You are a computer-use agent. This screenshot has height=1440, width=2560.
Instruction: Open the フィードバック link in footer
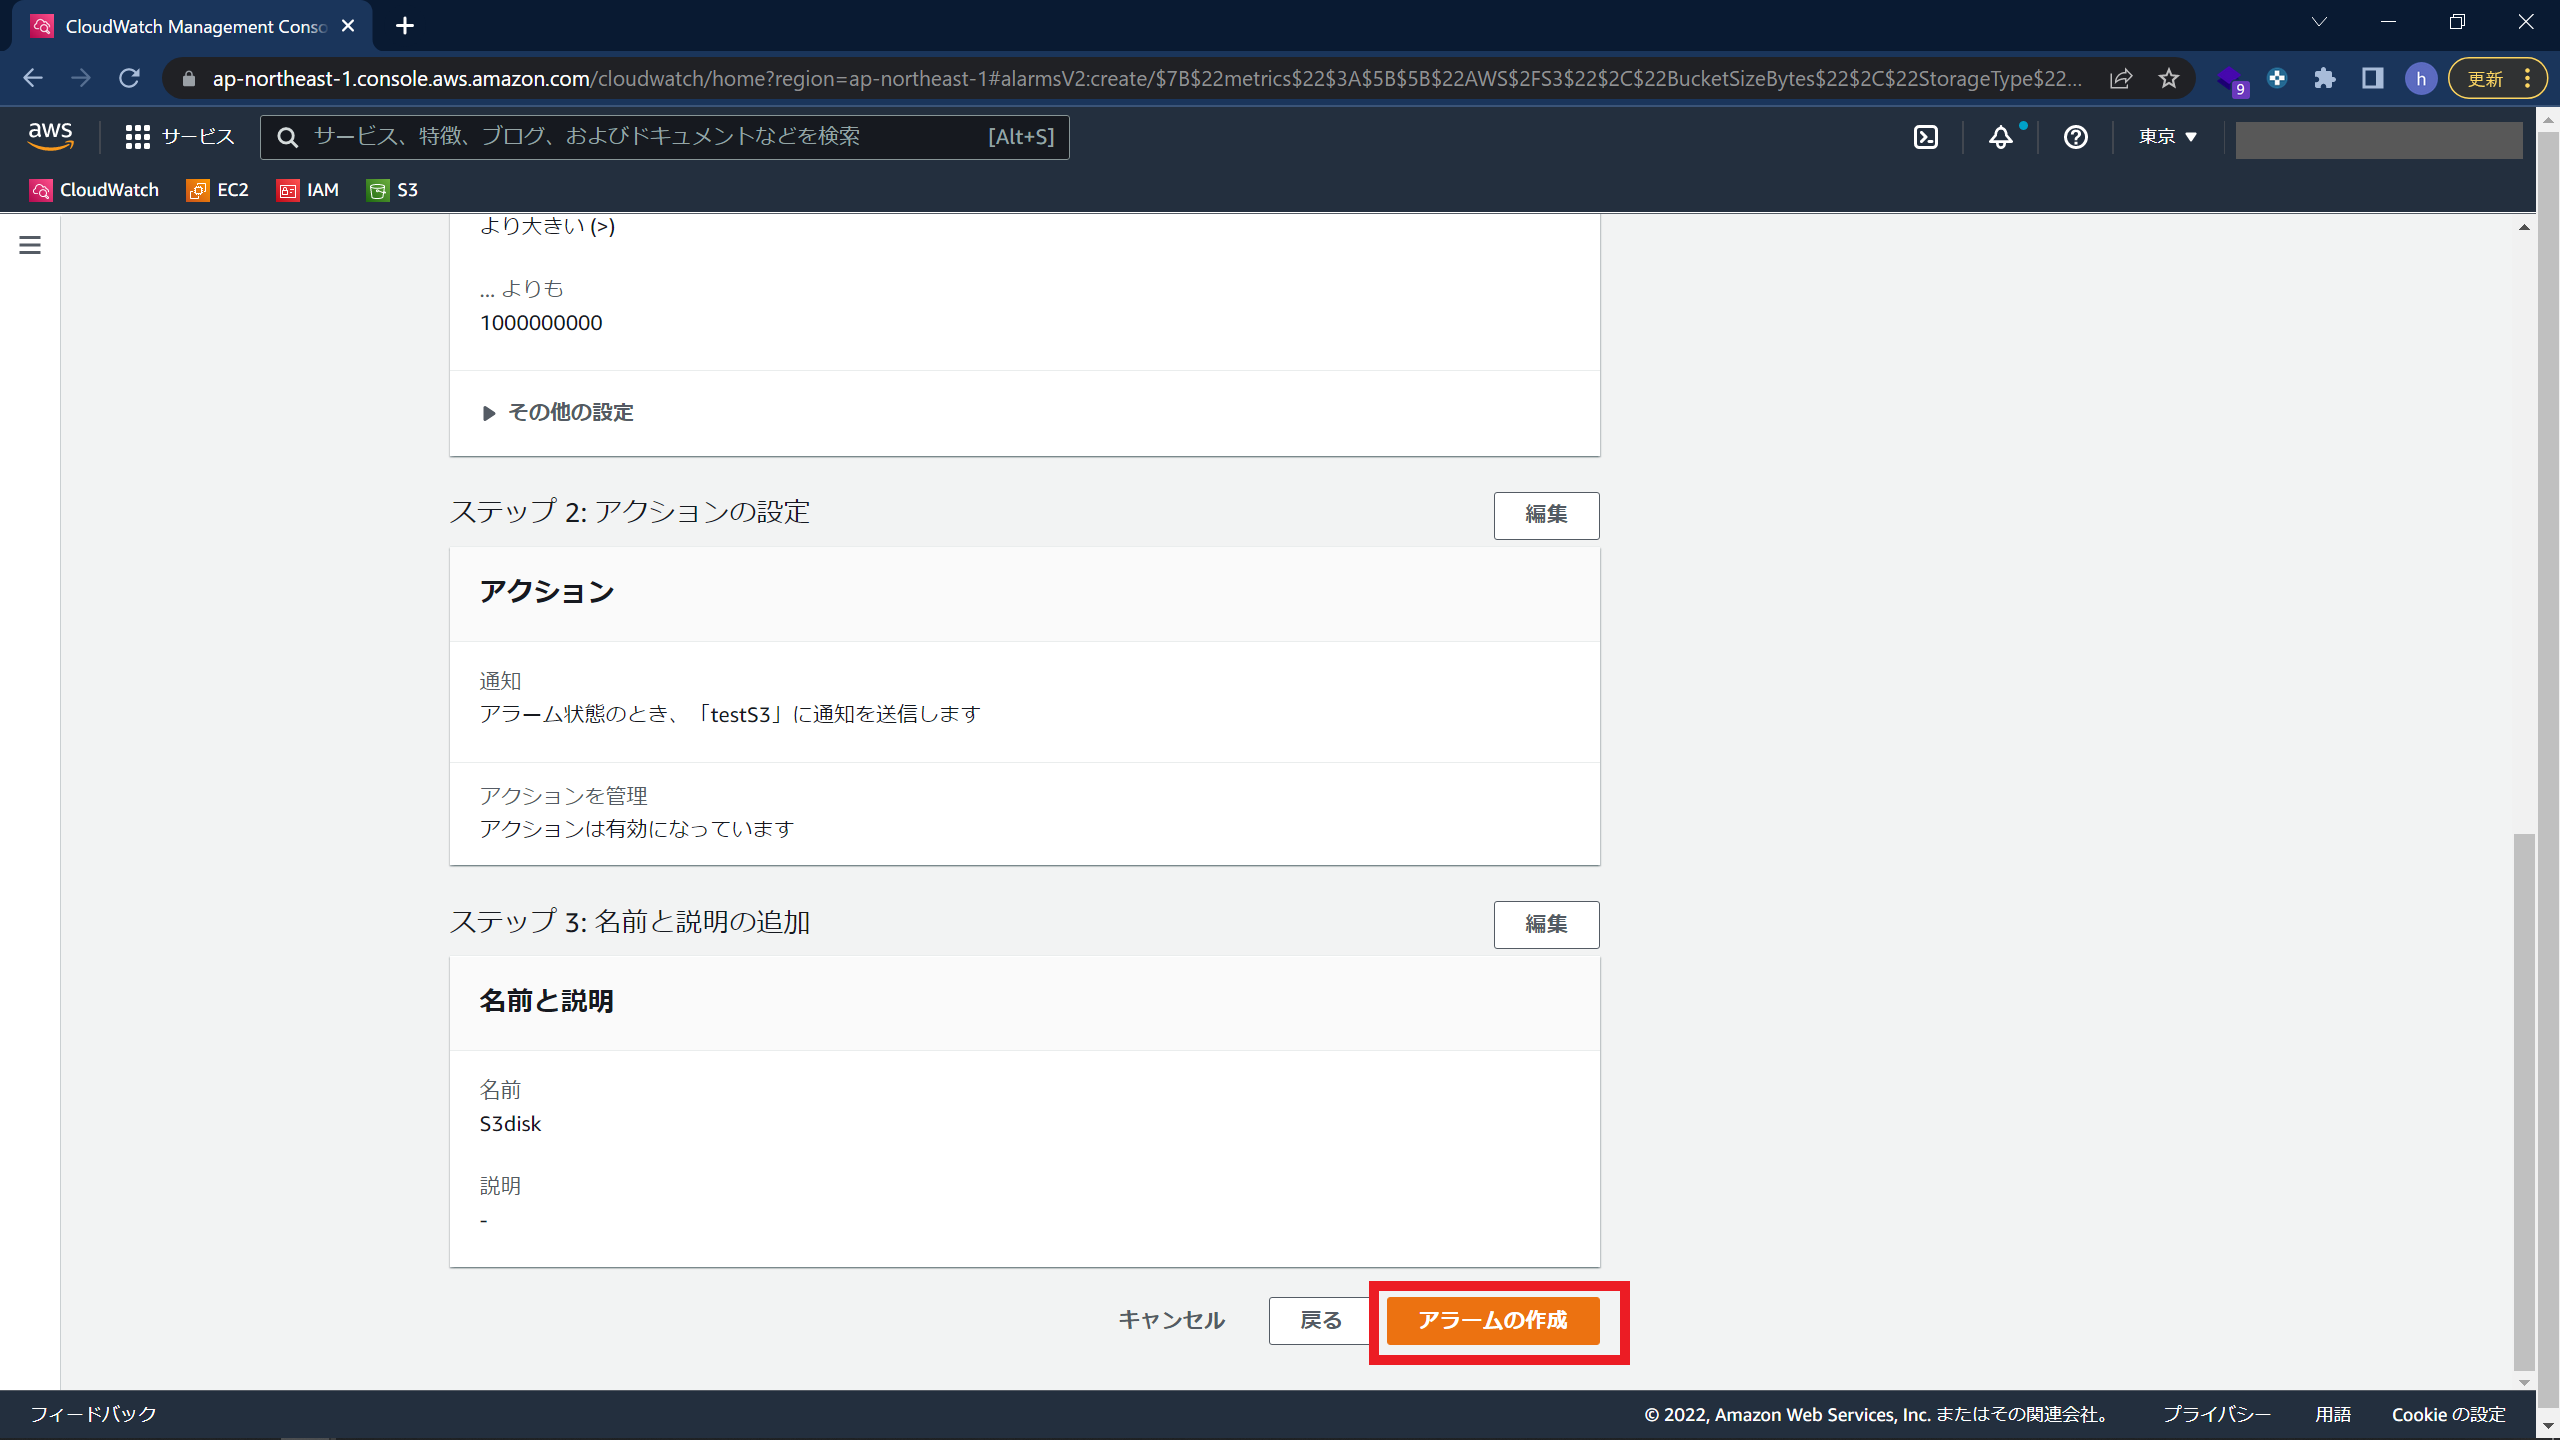(94, 1414)
